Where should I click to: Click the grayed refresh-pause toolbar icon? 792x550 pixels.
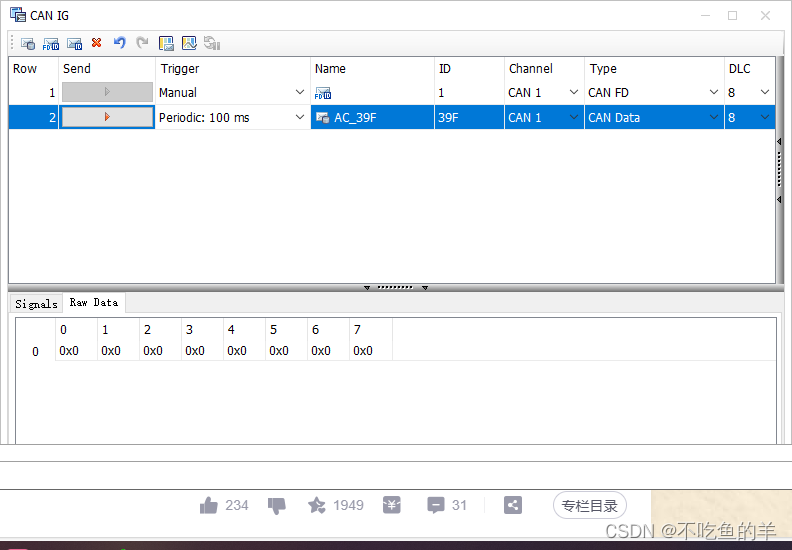[x=212, y=43]
